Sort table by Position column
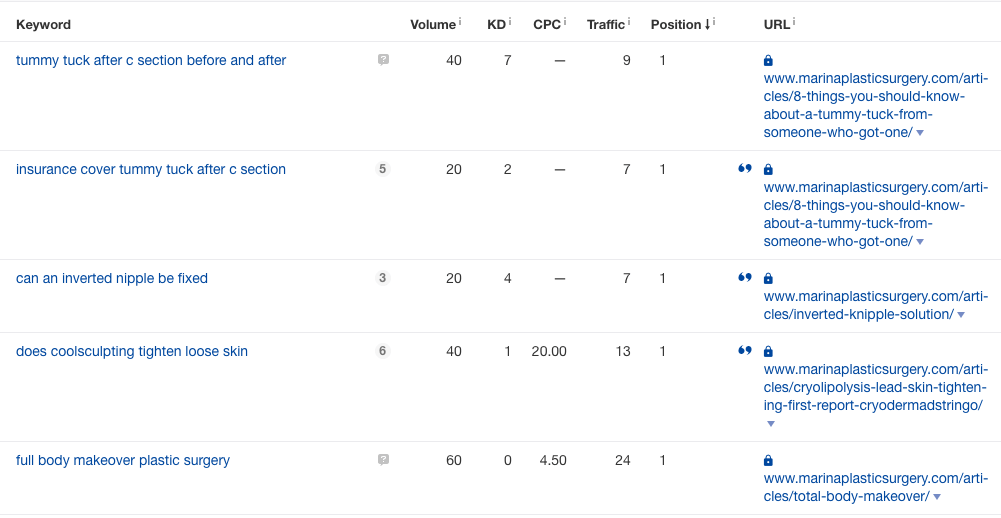Image resolution: width=1001 pixels, height=518 pixels. 677,24
